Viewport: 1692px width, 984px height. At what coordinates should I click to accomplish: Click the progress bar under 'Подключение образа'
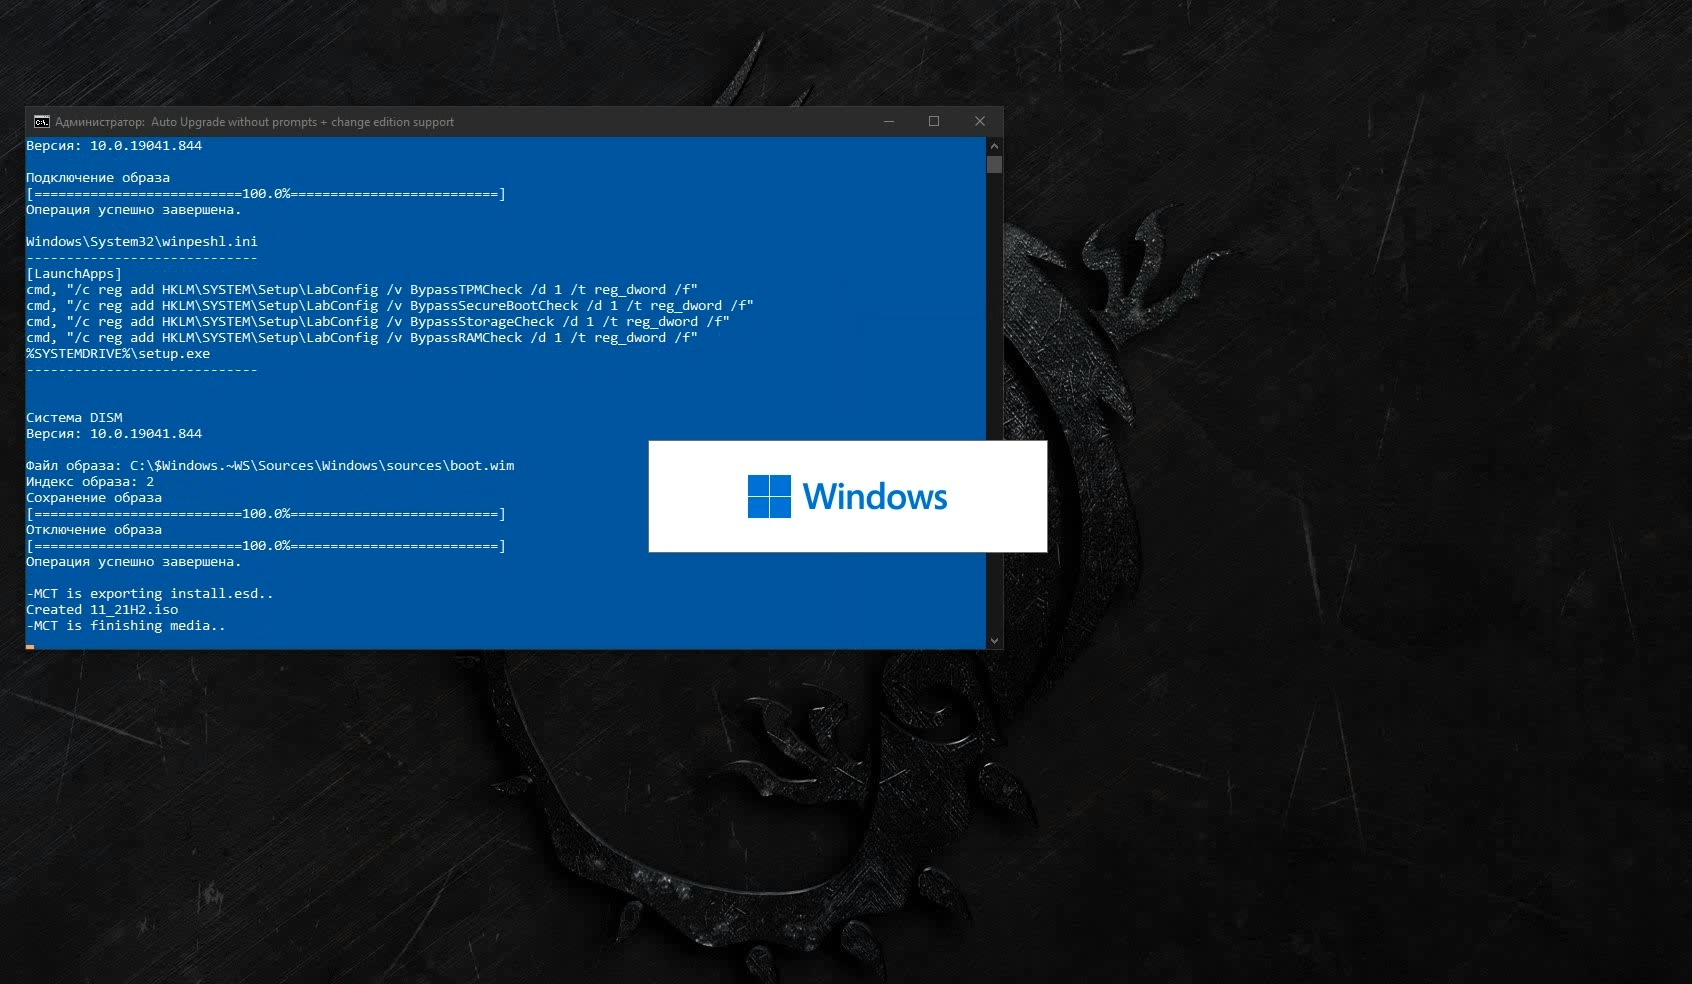pos(266,194)
